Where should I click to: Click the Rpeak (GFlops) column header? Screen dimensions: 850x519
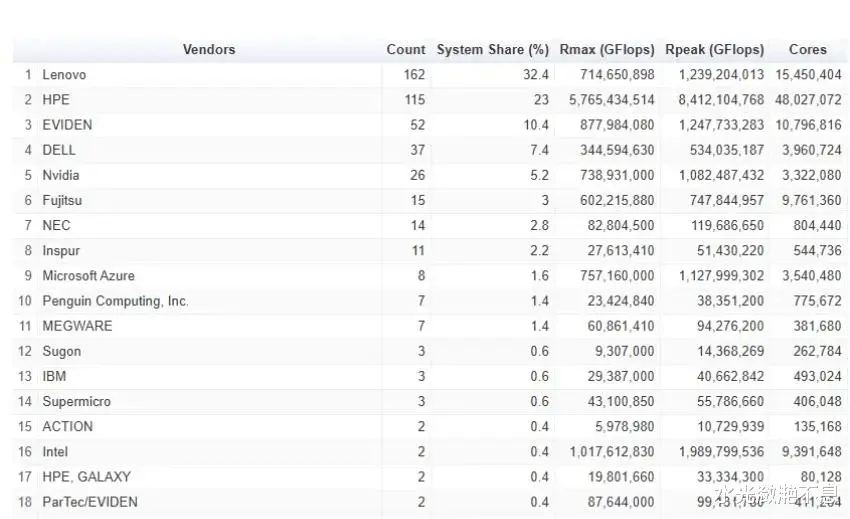click(x=714, y=49)
